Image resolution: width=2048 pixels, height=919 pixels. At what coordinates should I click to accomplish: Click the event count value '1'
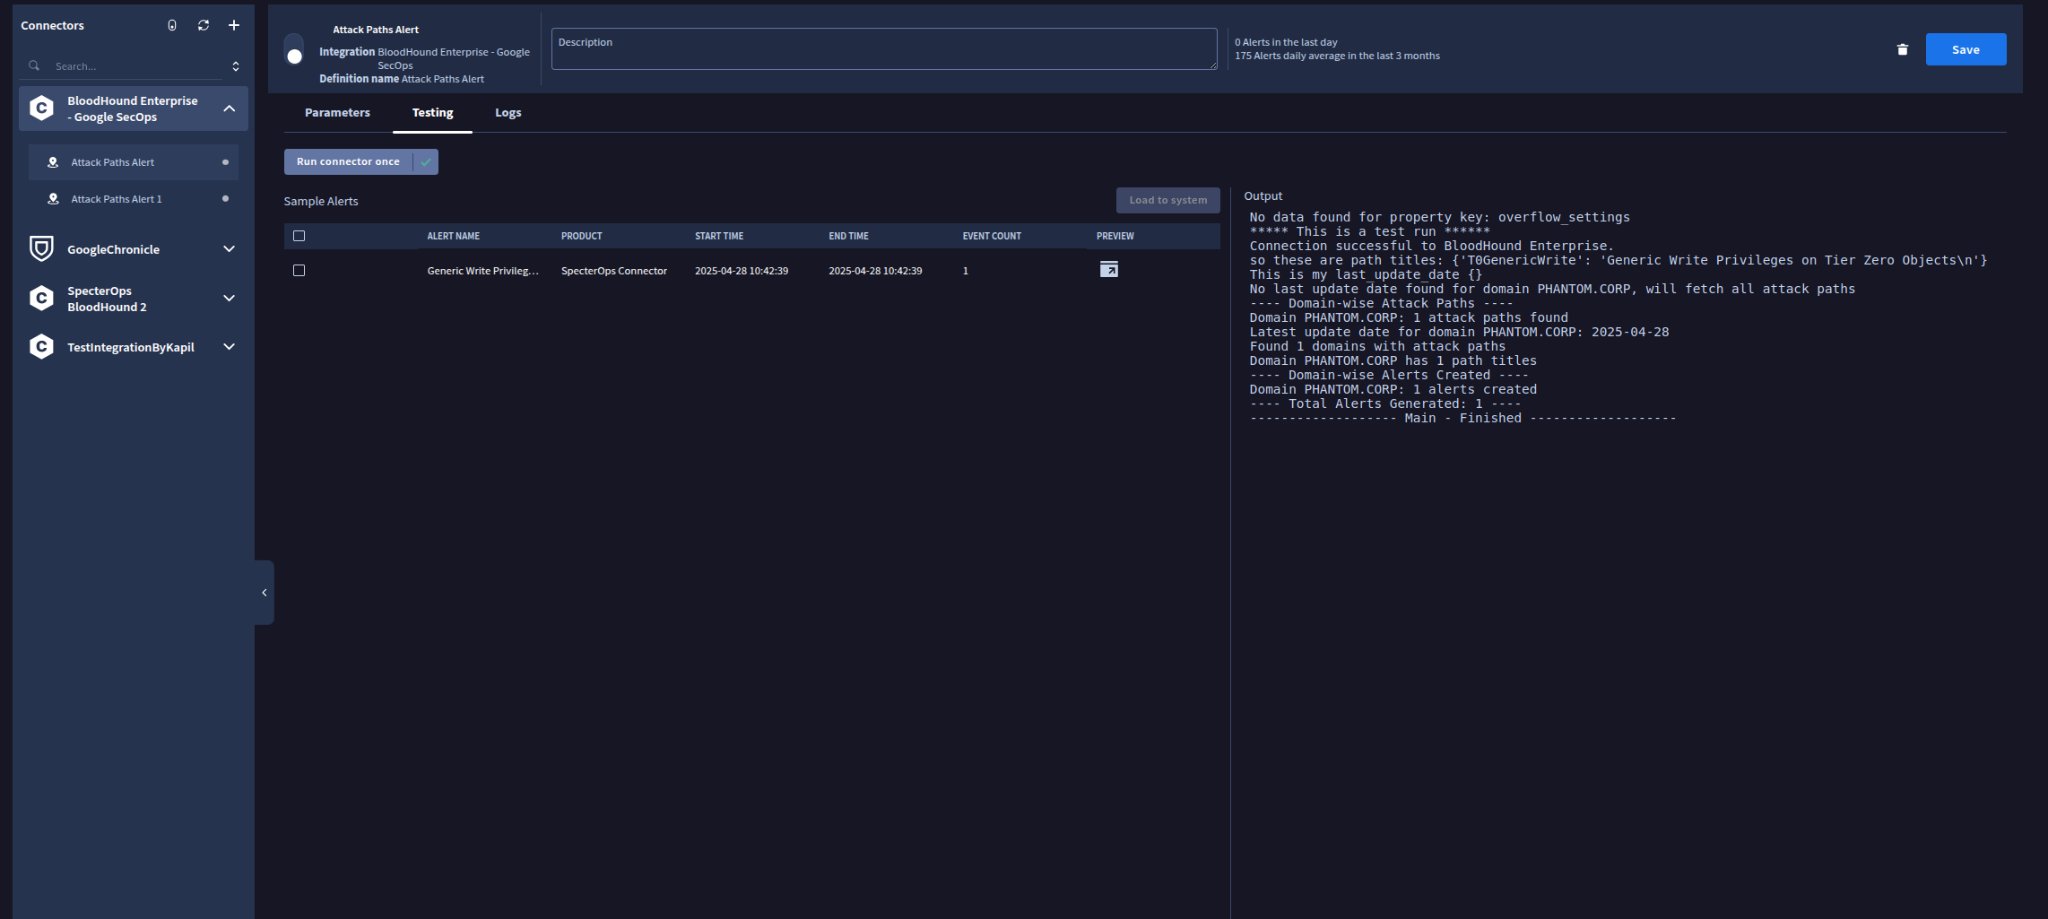(x=965, y=271)
